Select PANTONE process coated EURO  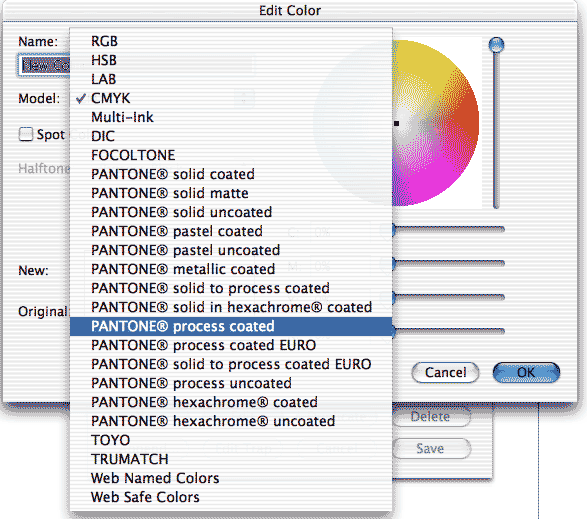[231, 345]
